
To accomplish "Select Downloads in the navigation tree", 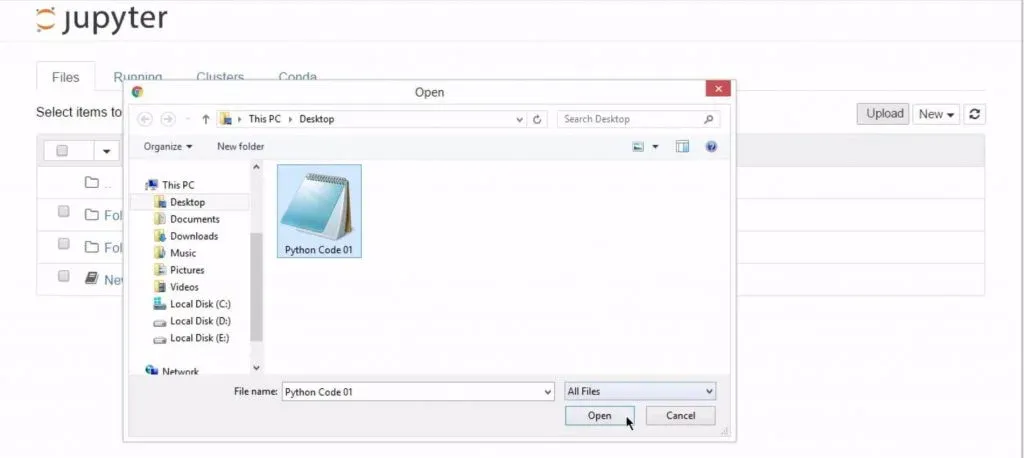I will (x=193, y=236).
